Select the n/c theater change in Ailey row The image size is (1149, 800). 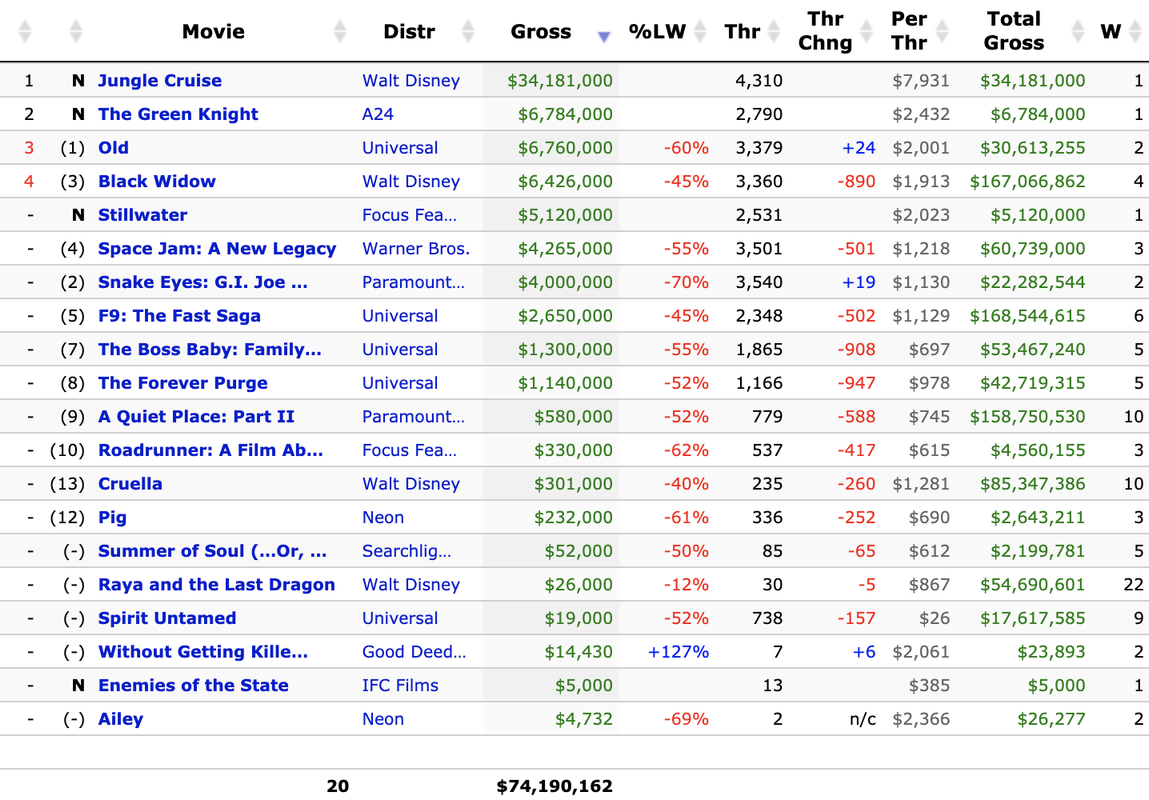click(862, 720)
